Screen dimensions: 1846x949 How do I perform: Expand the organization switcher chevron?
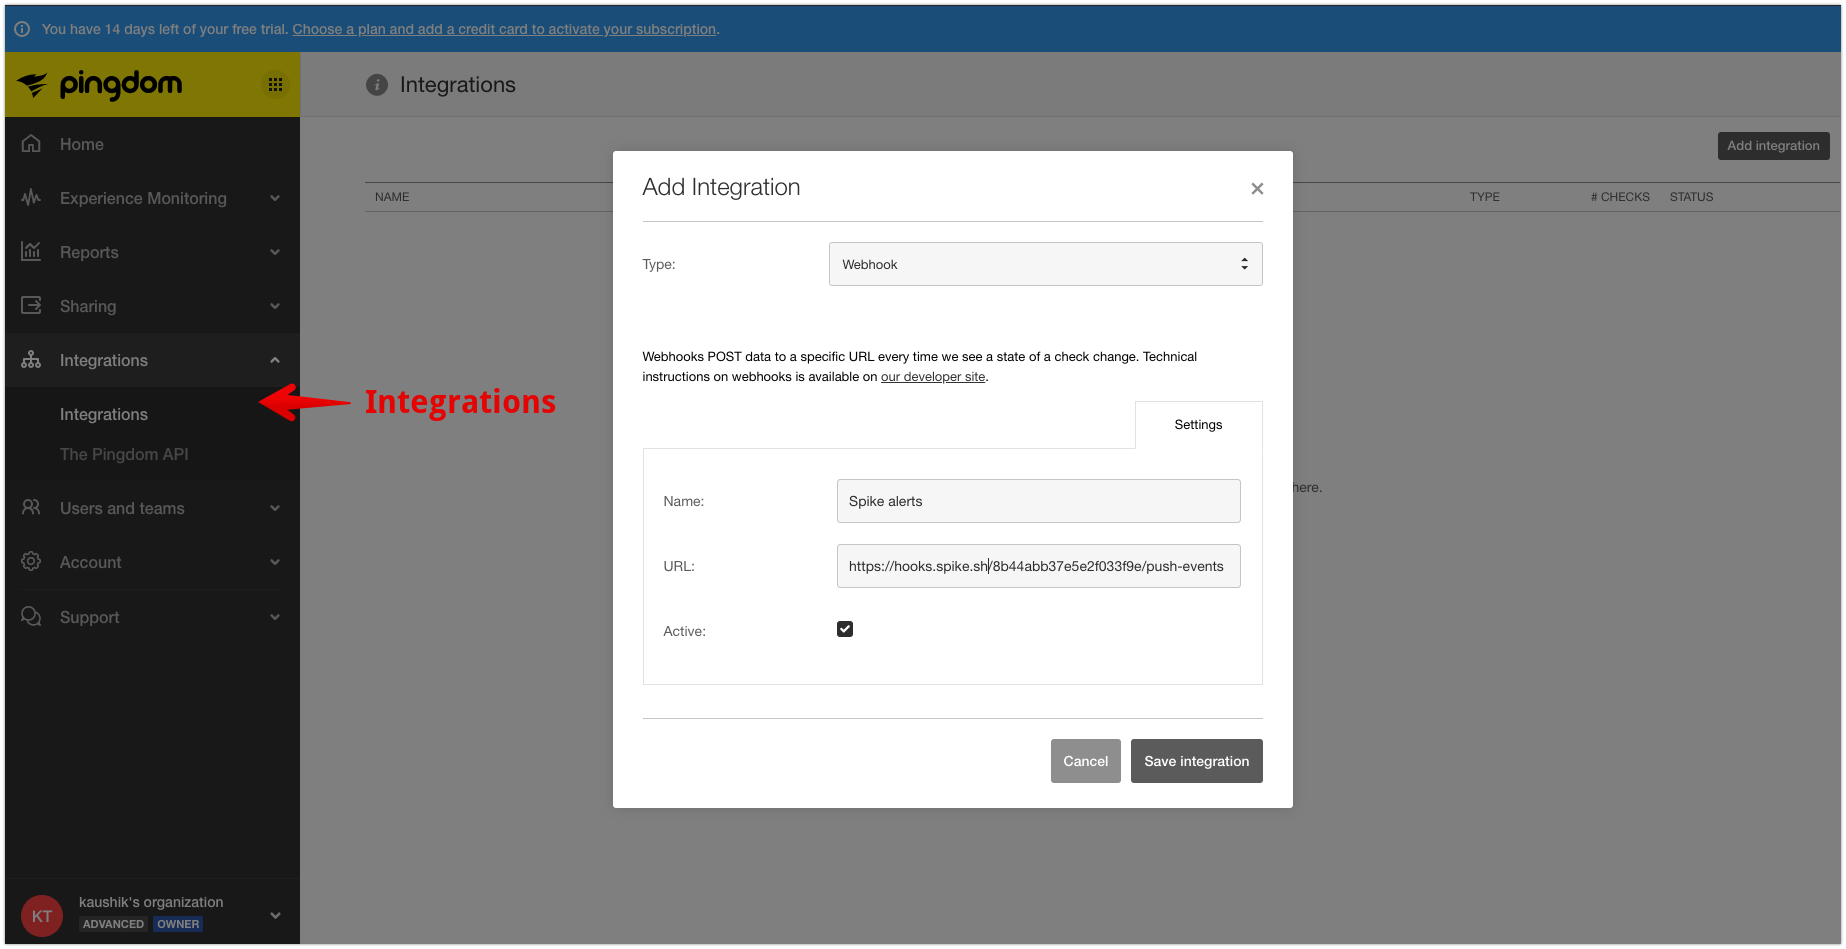click(x=275, y=915)
